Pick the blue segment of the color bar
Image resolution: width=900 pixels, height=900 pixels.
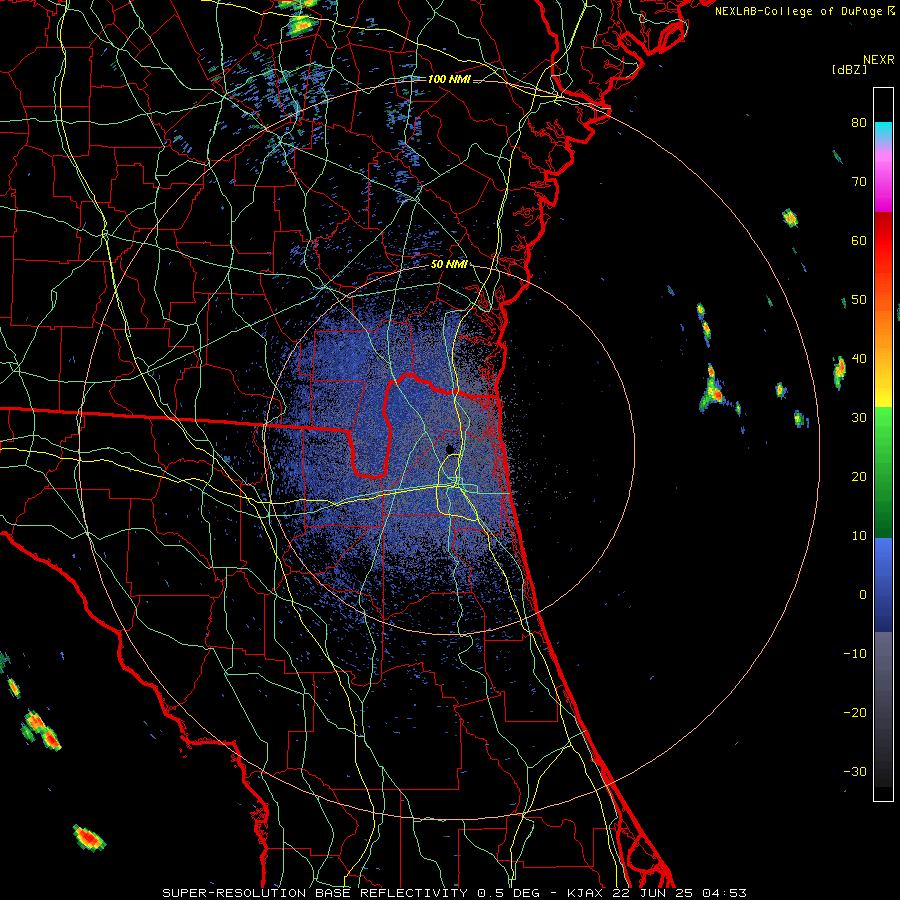tap(883, 584)
